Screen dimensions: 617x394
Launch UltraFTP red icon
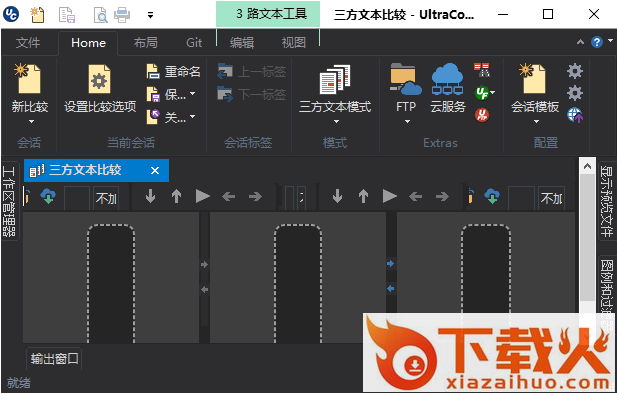[x=482, y=115]
